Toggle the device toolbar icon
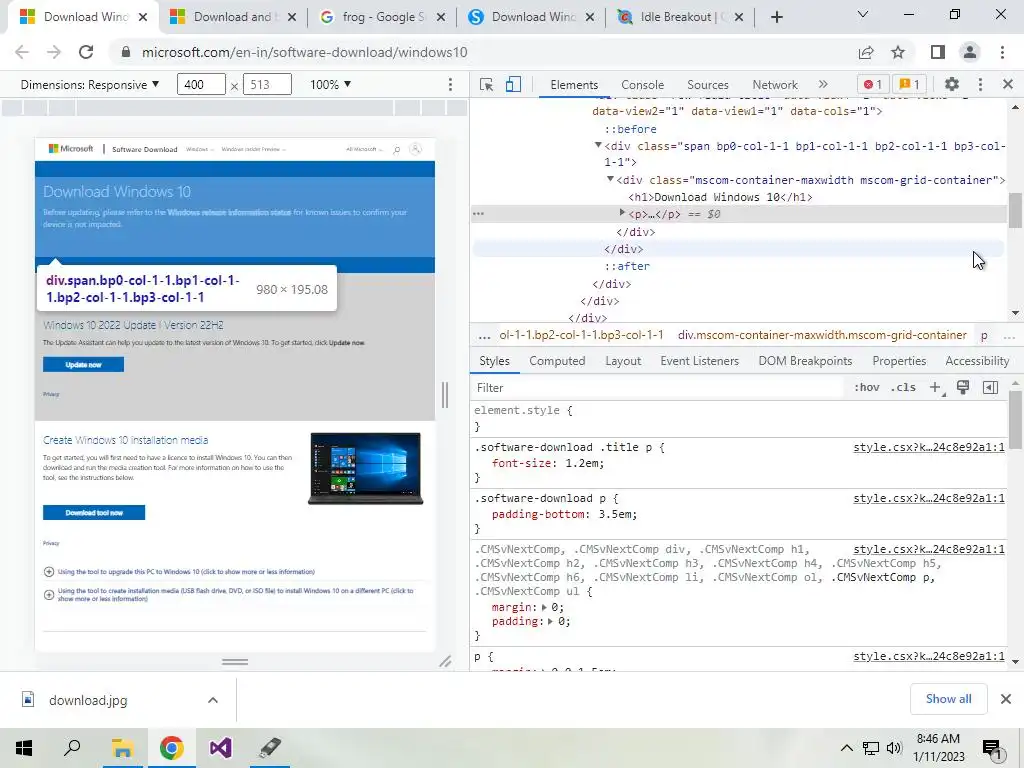The width and height of the screenshot is (1024, 768). click(513, 84)
